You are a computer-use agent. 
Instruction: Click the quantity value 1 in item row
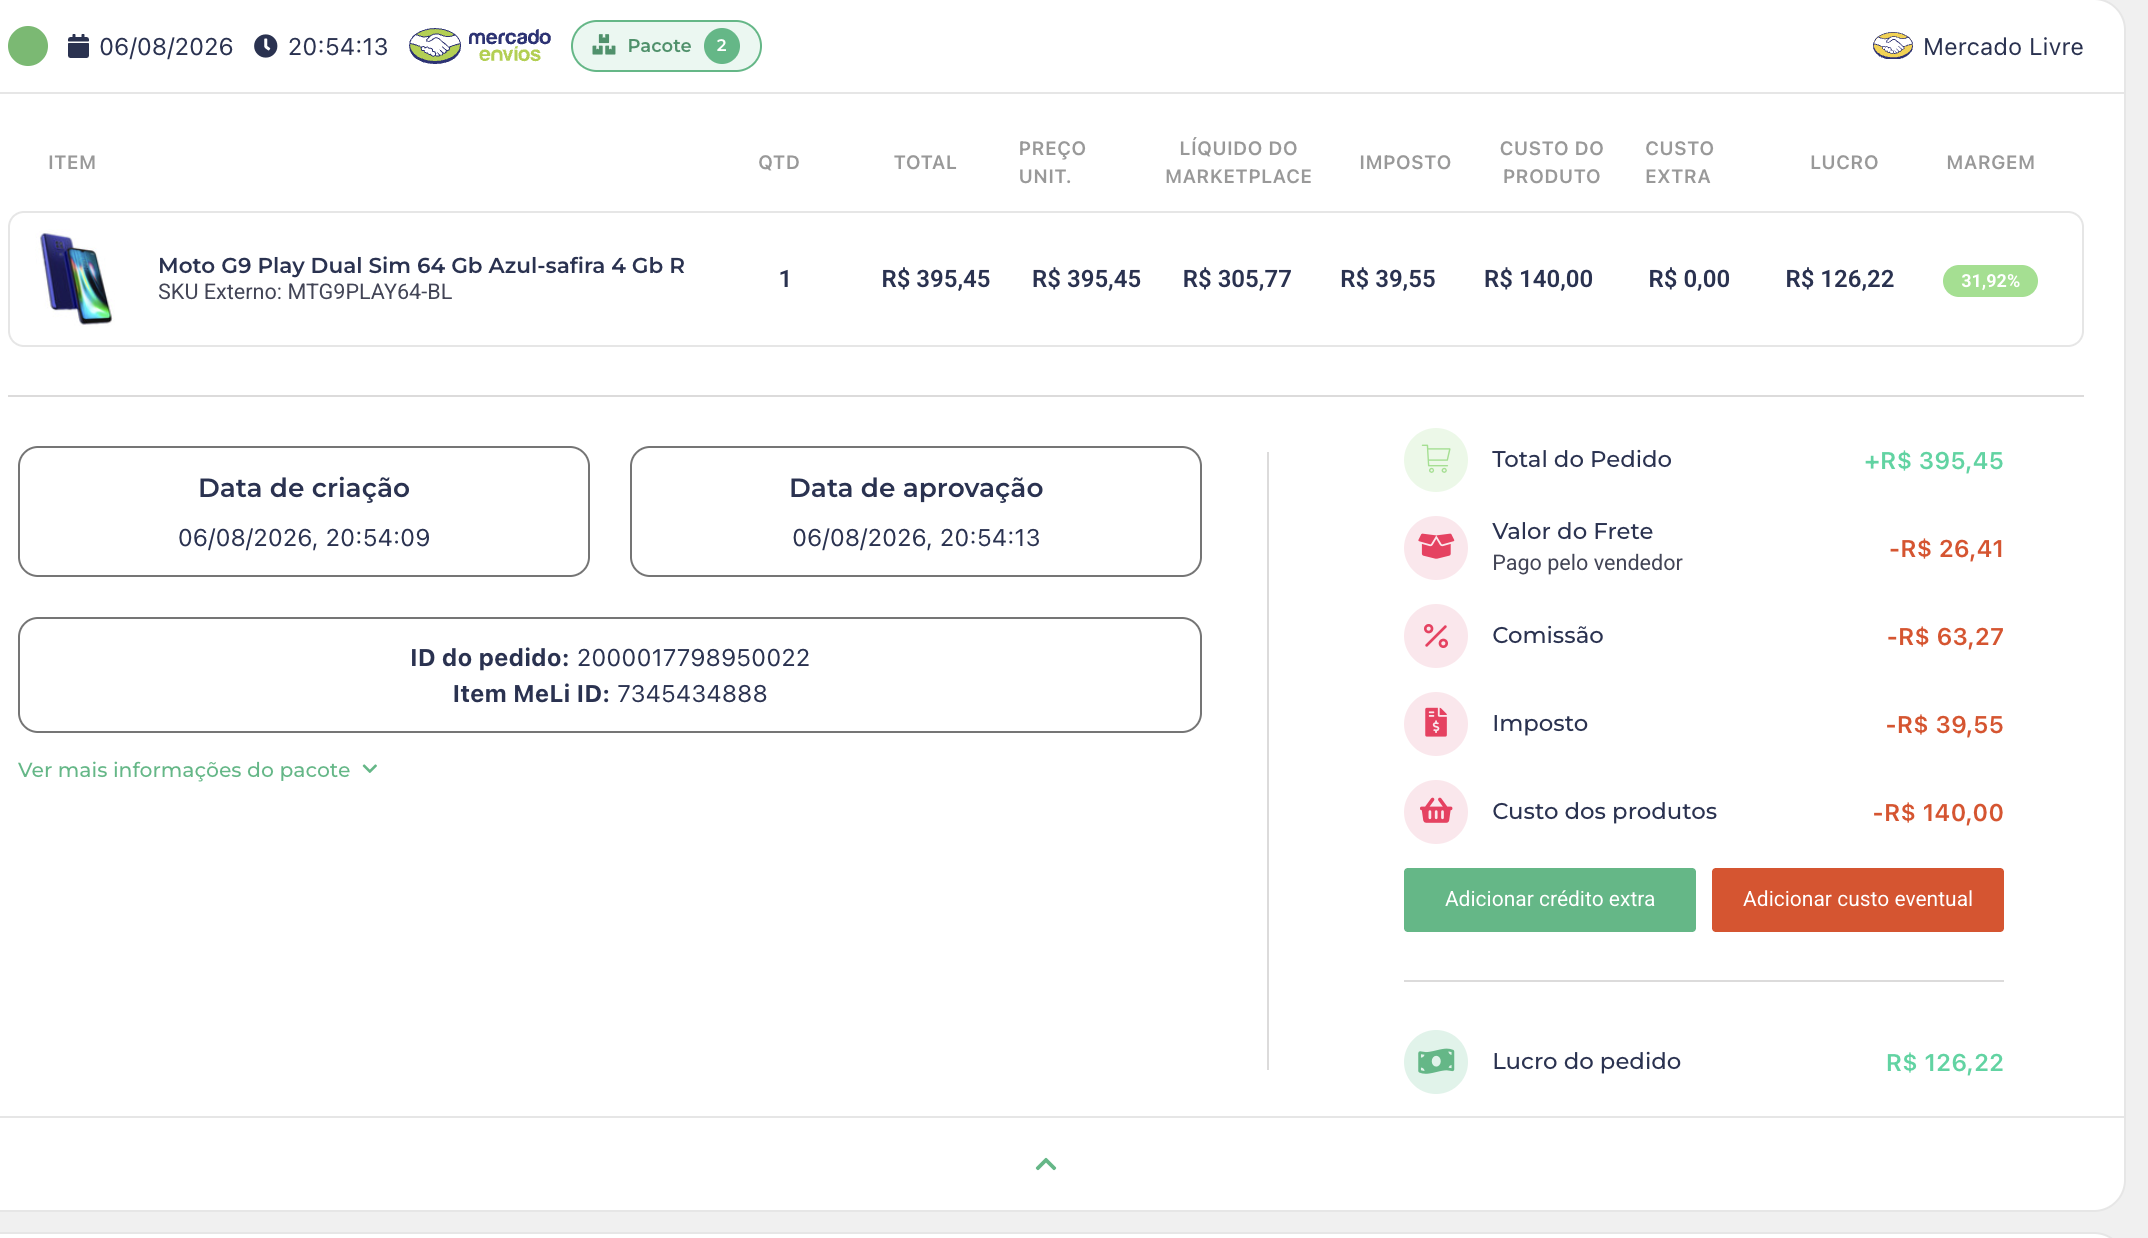click(785, 279)
